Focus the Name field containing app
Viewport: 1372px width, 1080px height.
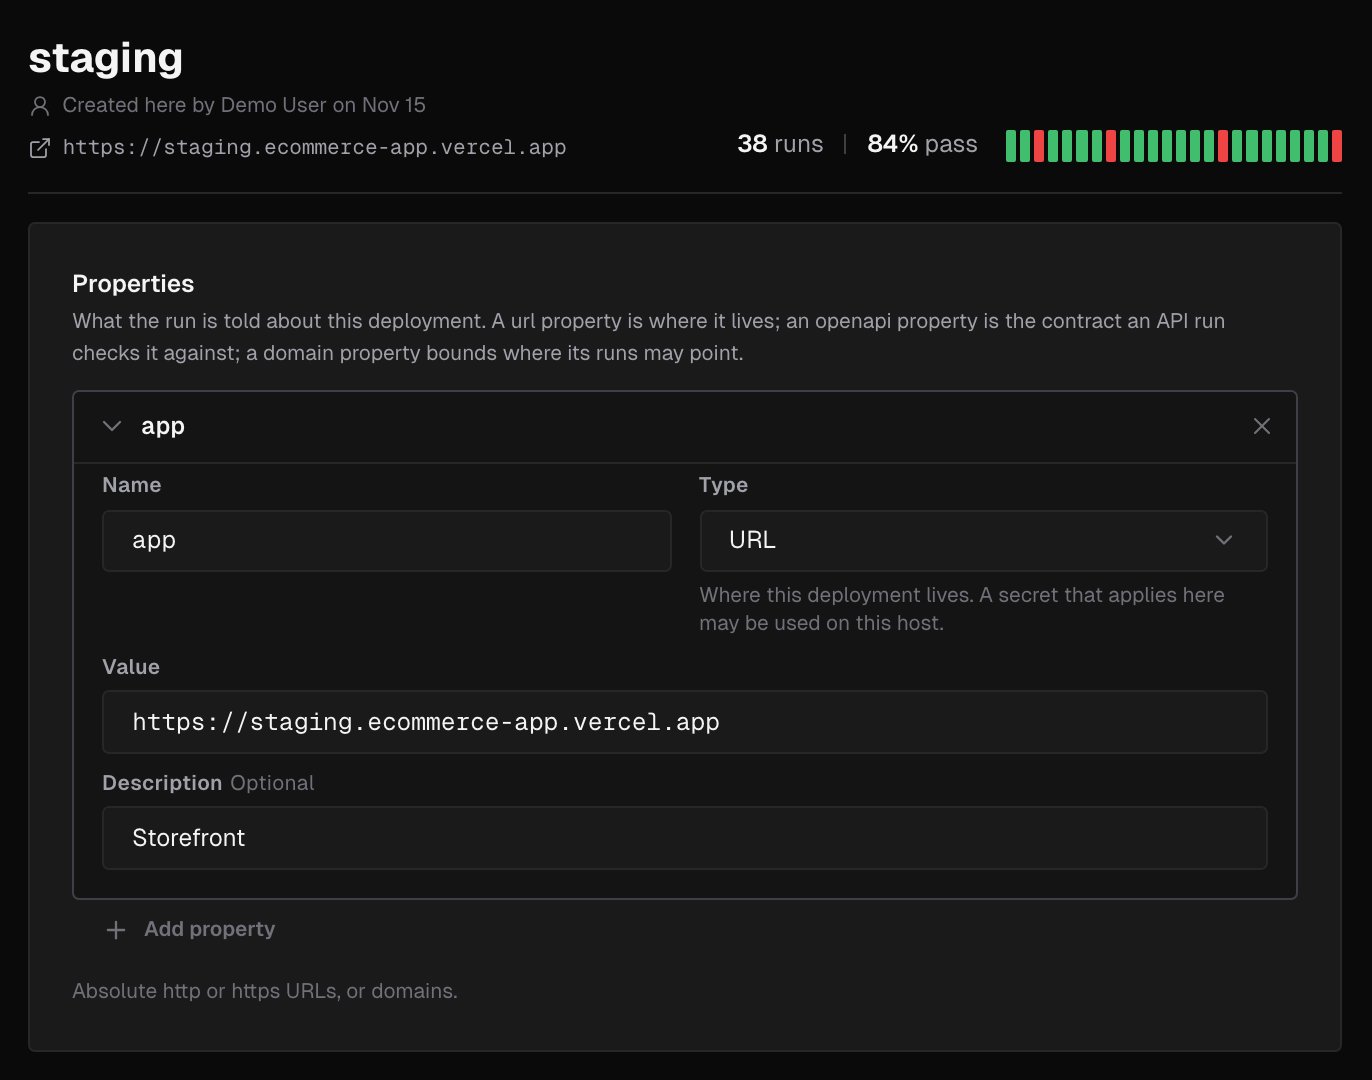coord(386,540)
